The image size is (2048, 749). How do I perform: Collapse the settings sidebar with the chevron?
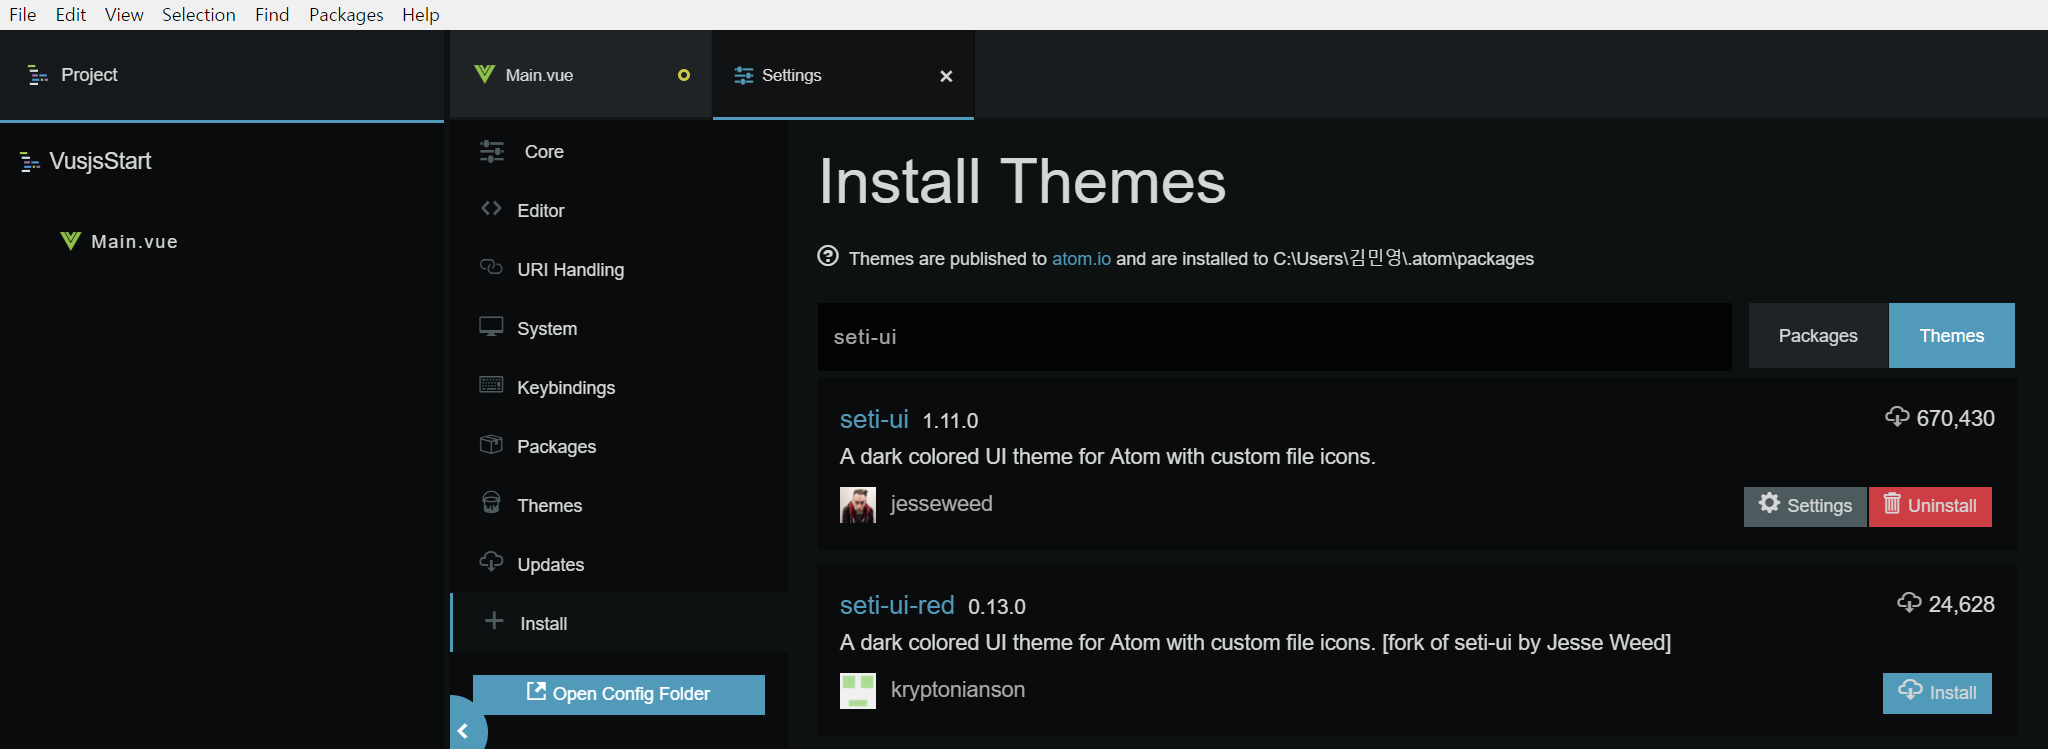pyautogui.click(x=463, y=731)
